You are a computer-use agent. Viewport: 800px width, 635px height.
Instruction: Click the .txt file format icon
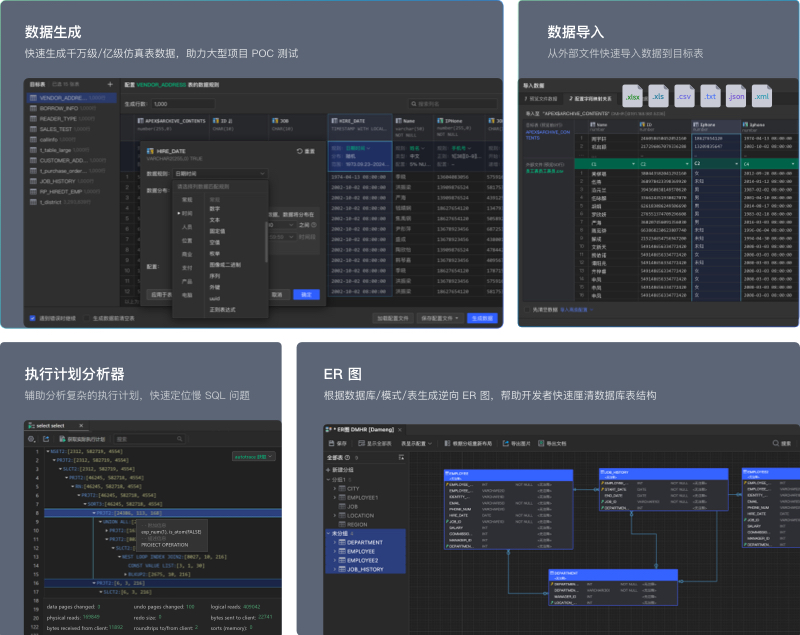coord(710,96)
